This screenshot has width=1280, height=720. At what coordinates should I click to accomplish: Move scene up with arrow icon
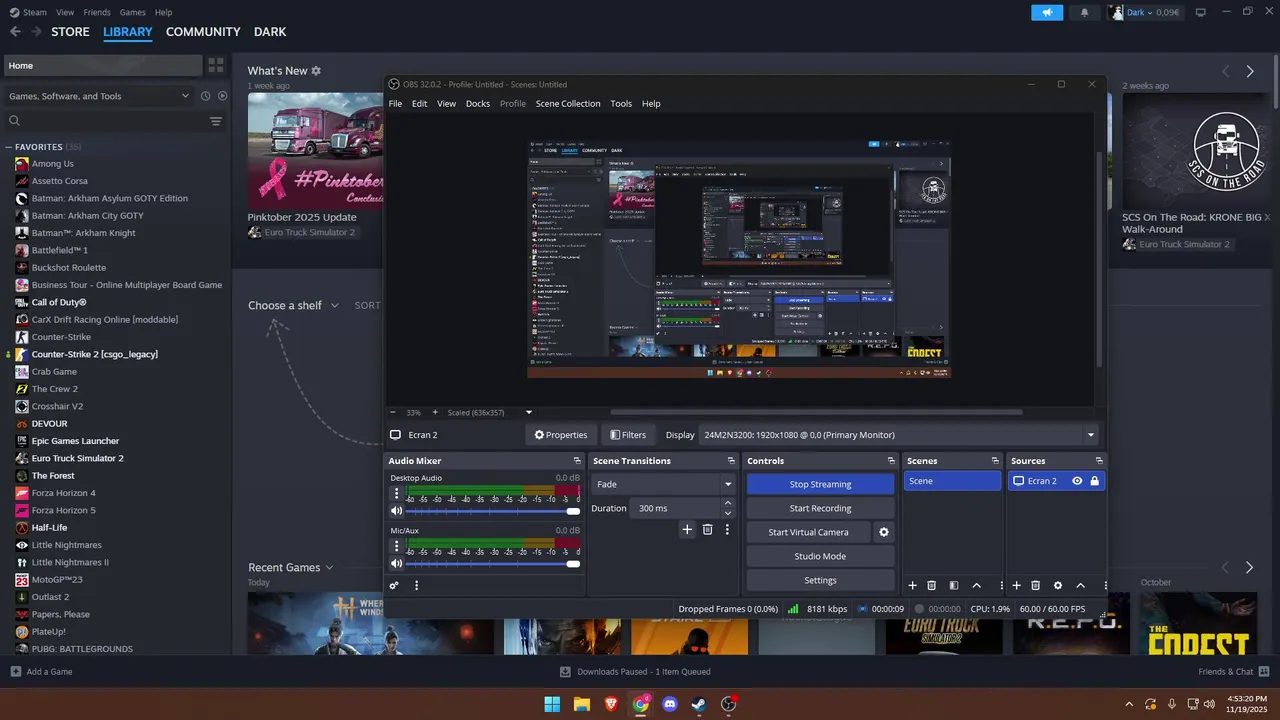[976, 585]
